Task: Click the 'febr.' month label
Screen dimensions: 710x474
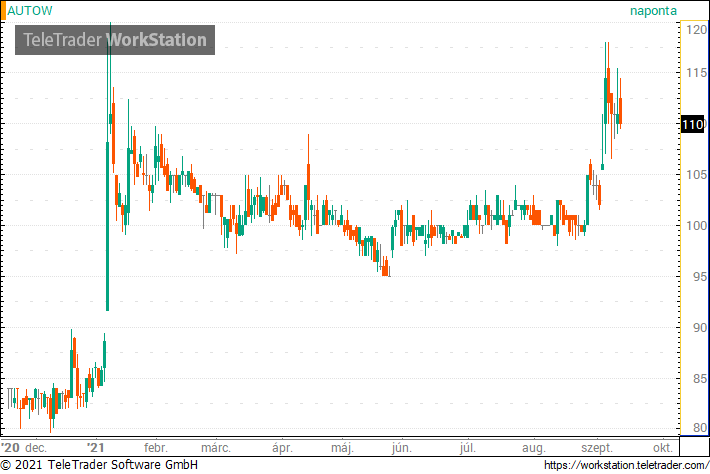Action: tap(156, 448)
